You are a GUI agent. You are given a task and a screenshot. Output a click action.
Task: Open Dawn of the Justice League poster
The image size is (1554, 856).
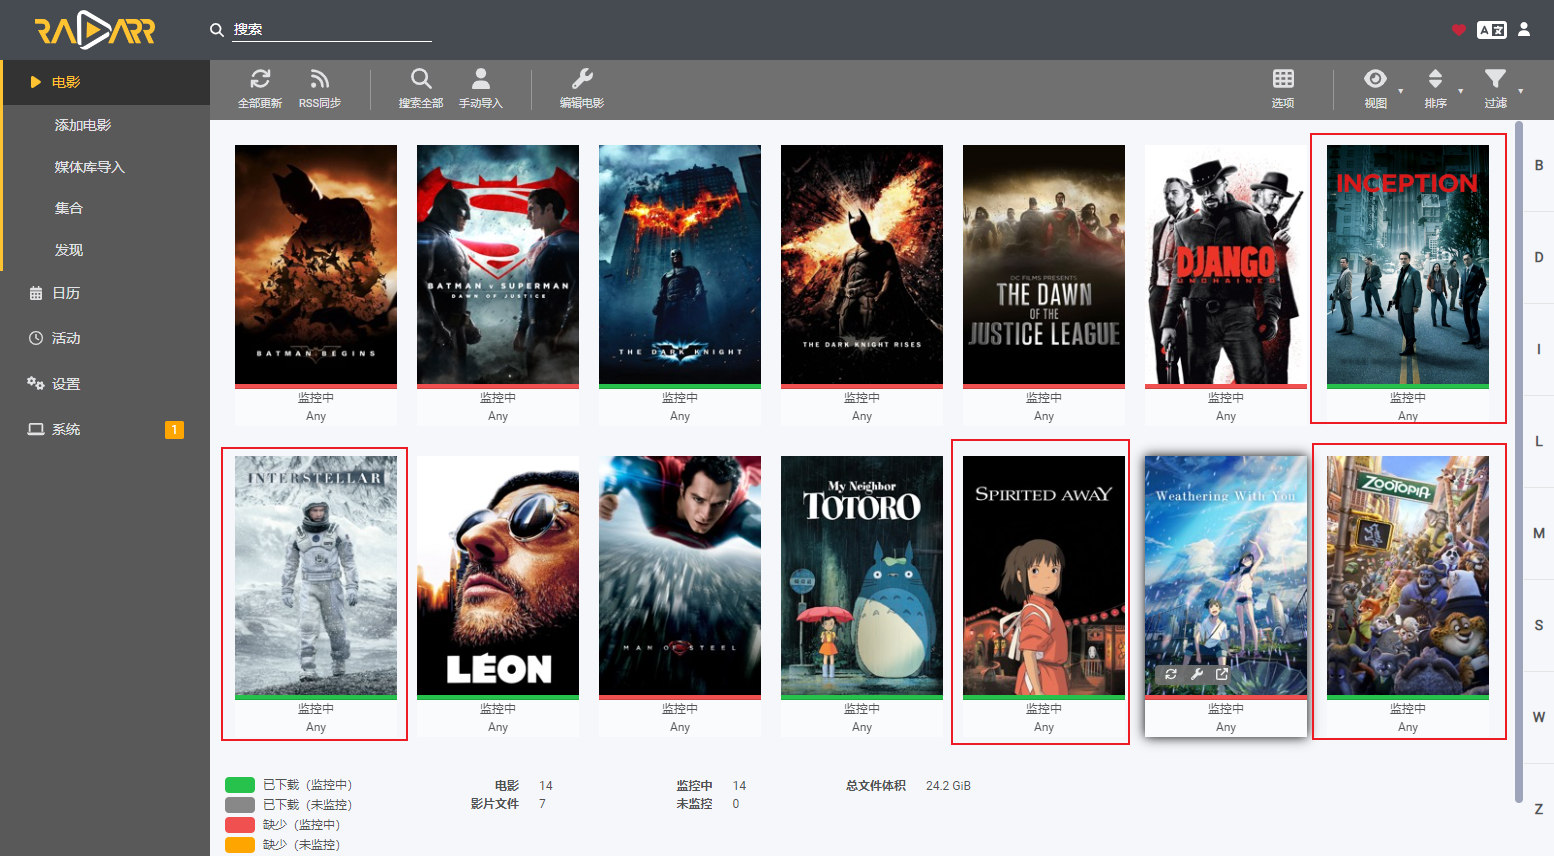click(1044, 265)
